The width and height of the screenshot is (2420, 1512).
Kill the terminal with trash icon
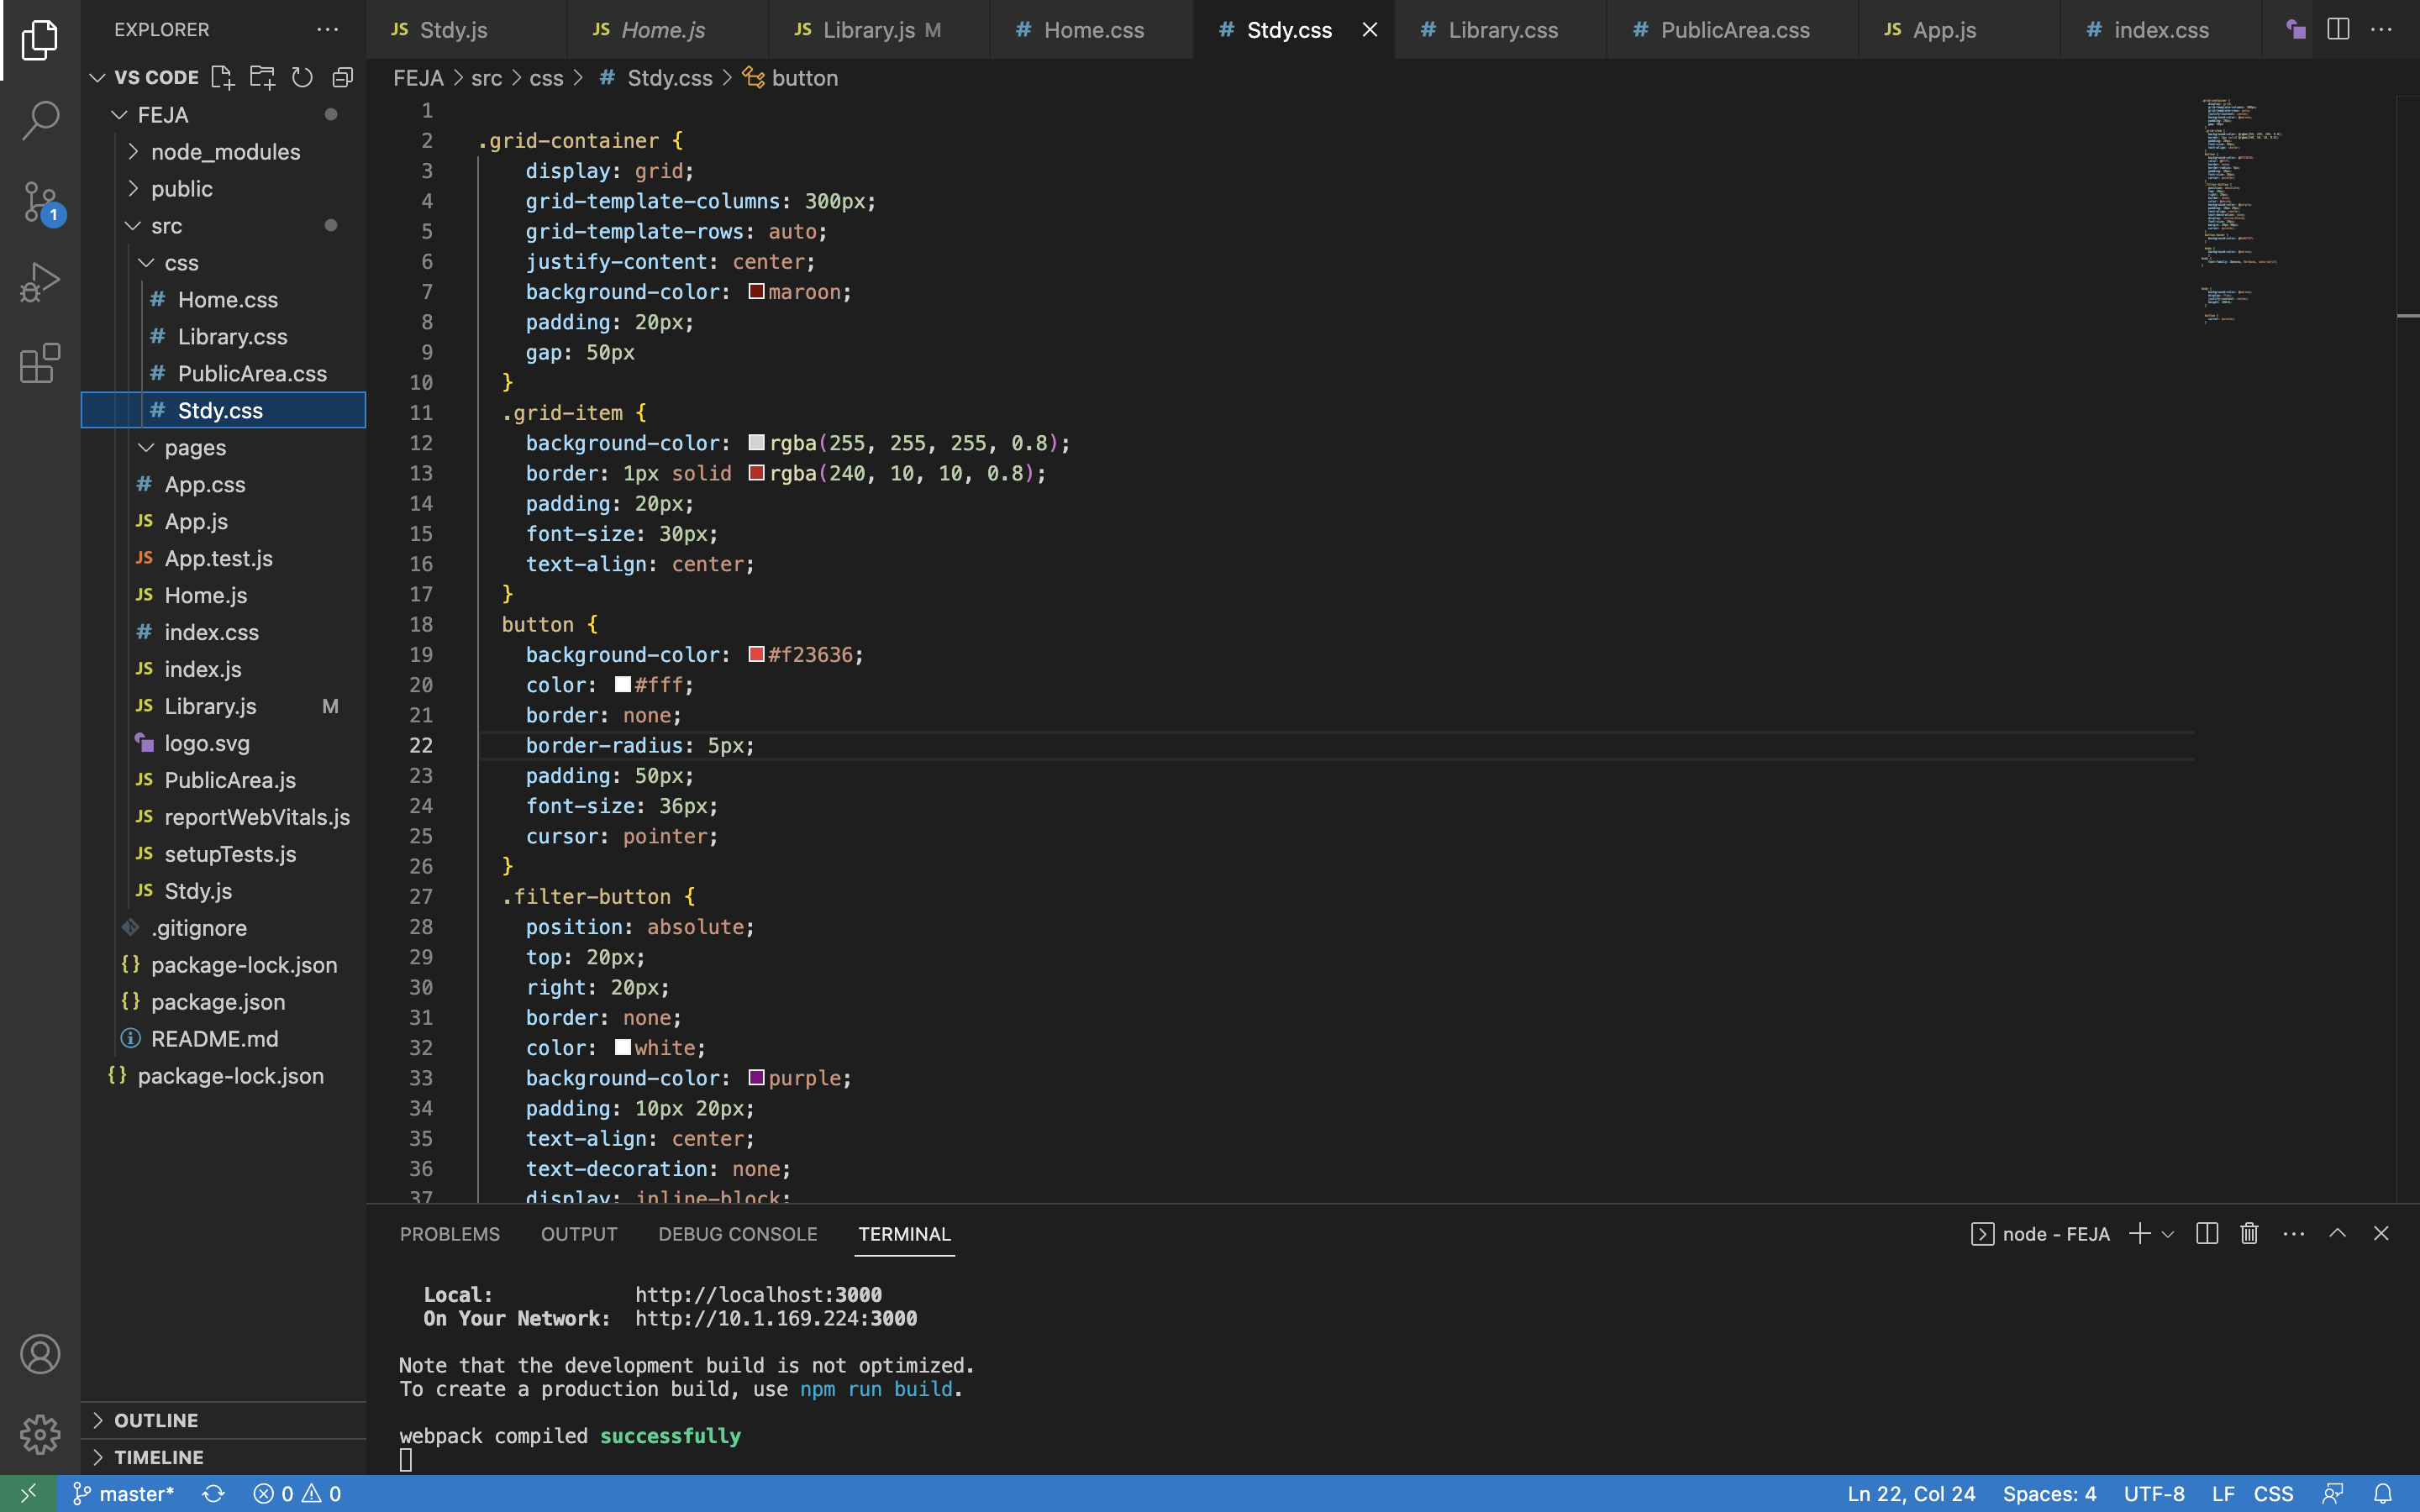[2249, 1233]
